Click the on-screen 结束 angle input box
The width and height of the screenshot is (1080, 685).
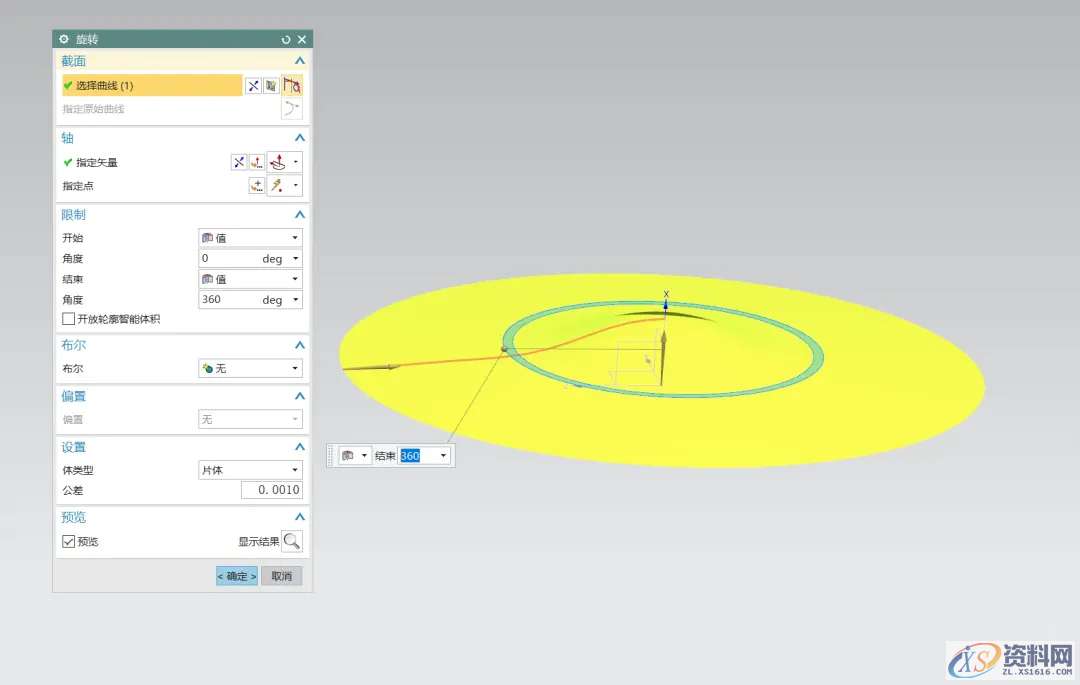coord(416,456)
